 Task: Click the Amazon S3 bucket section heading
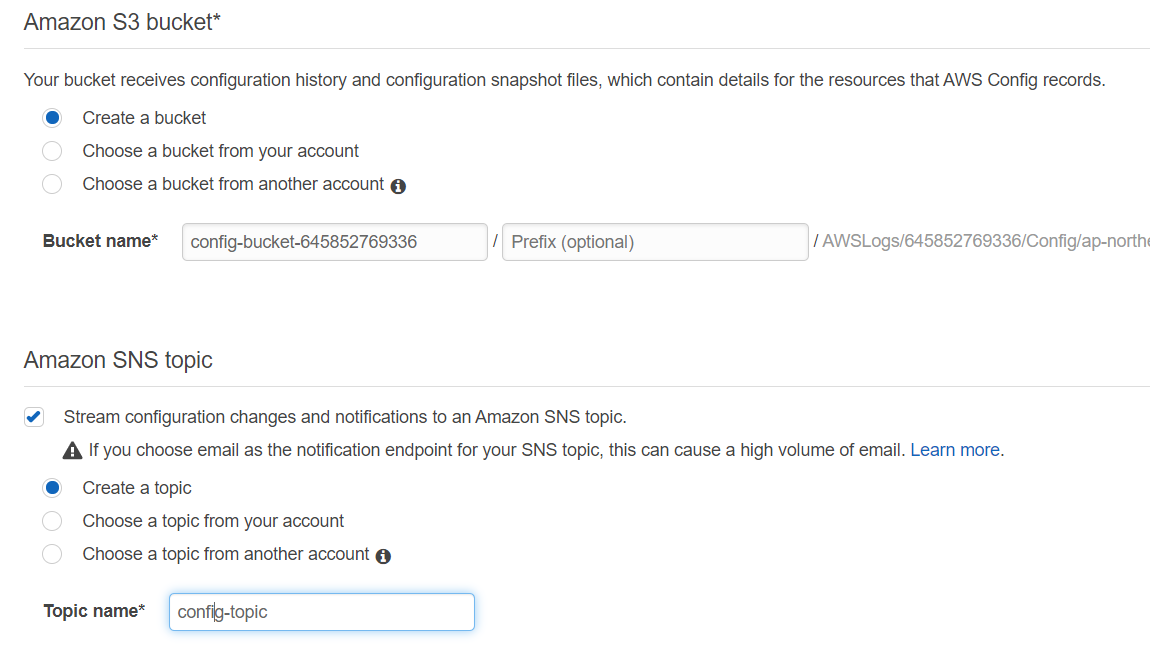tap(122, 22)
